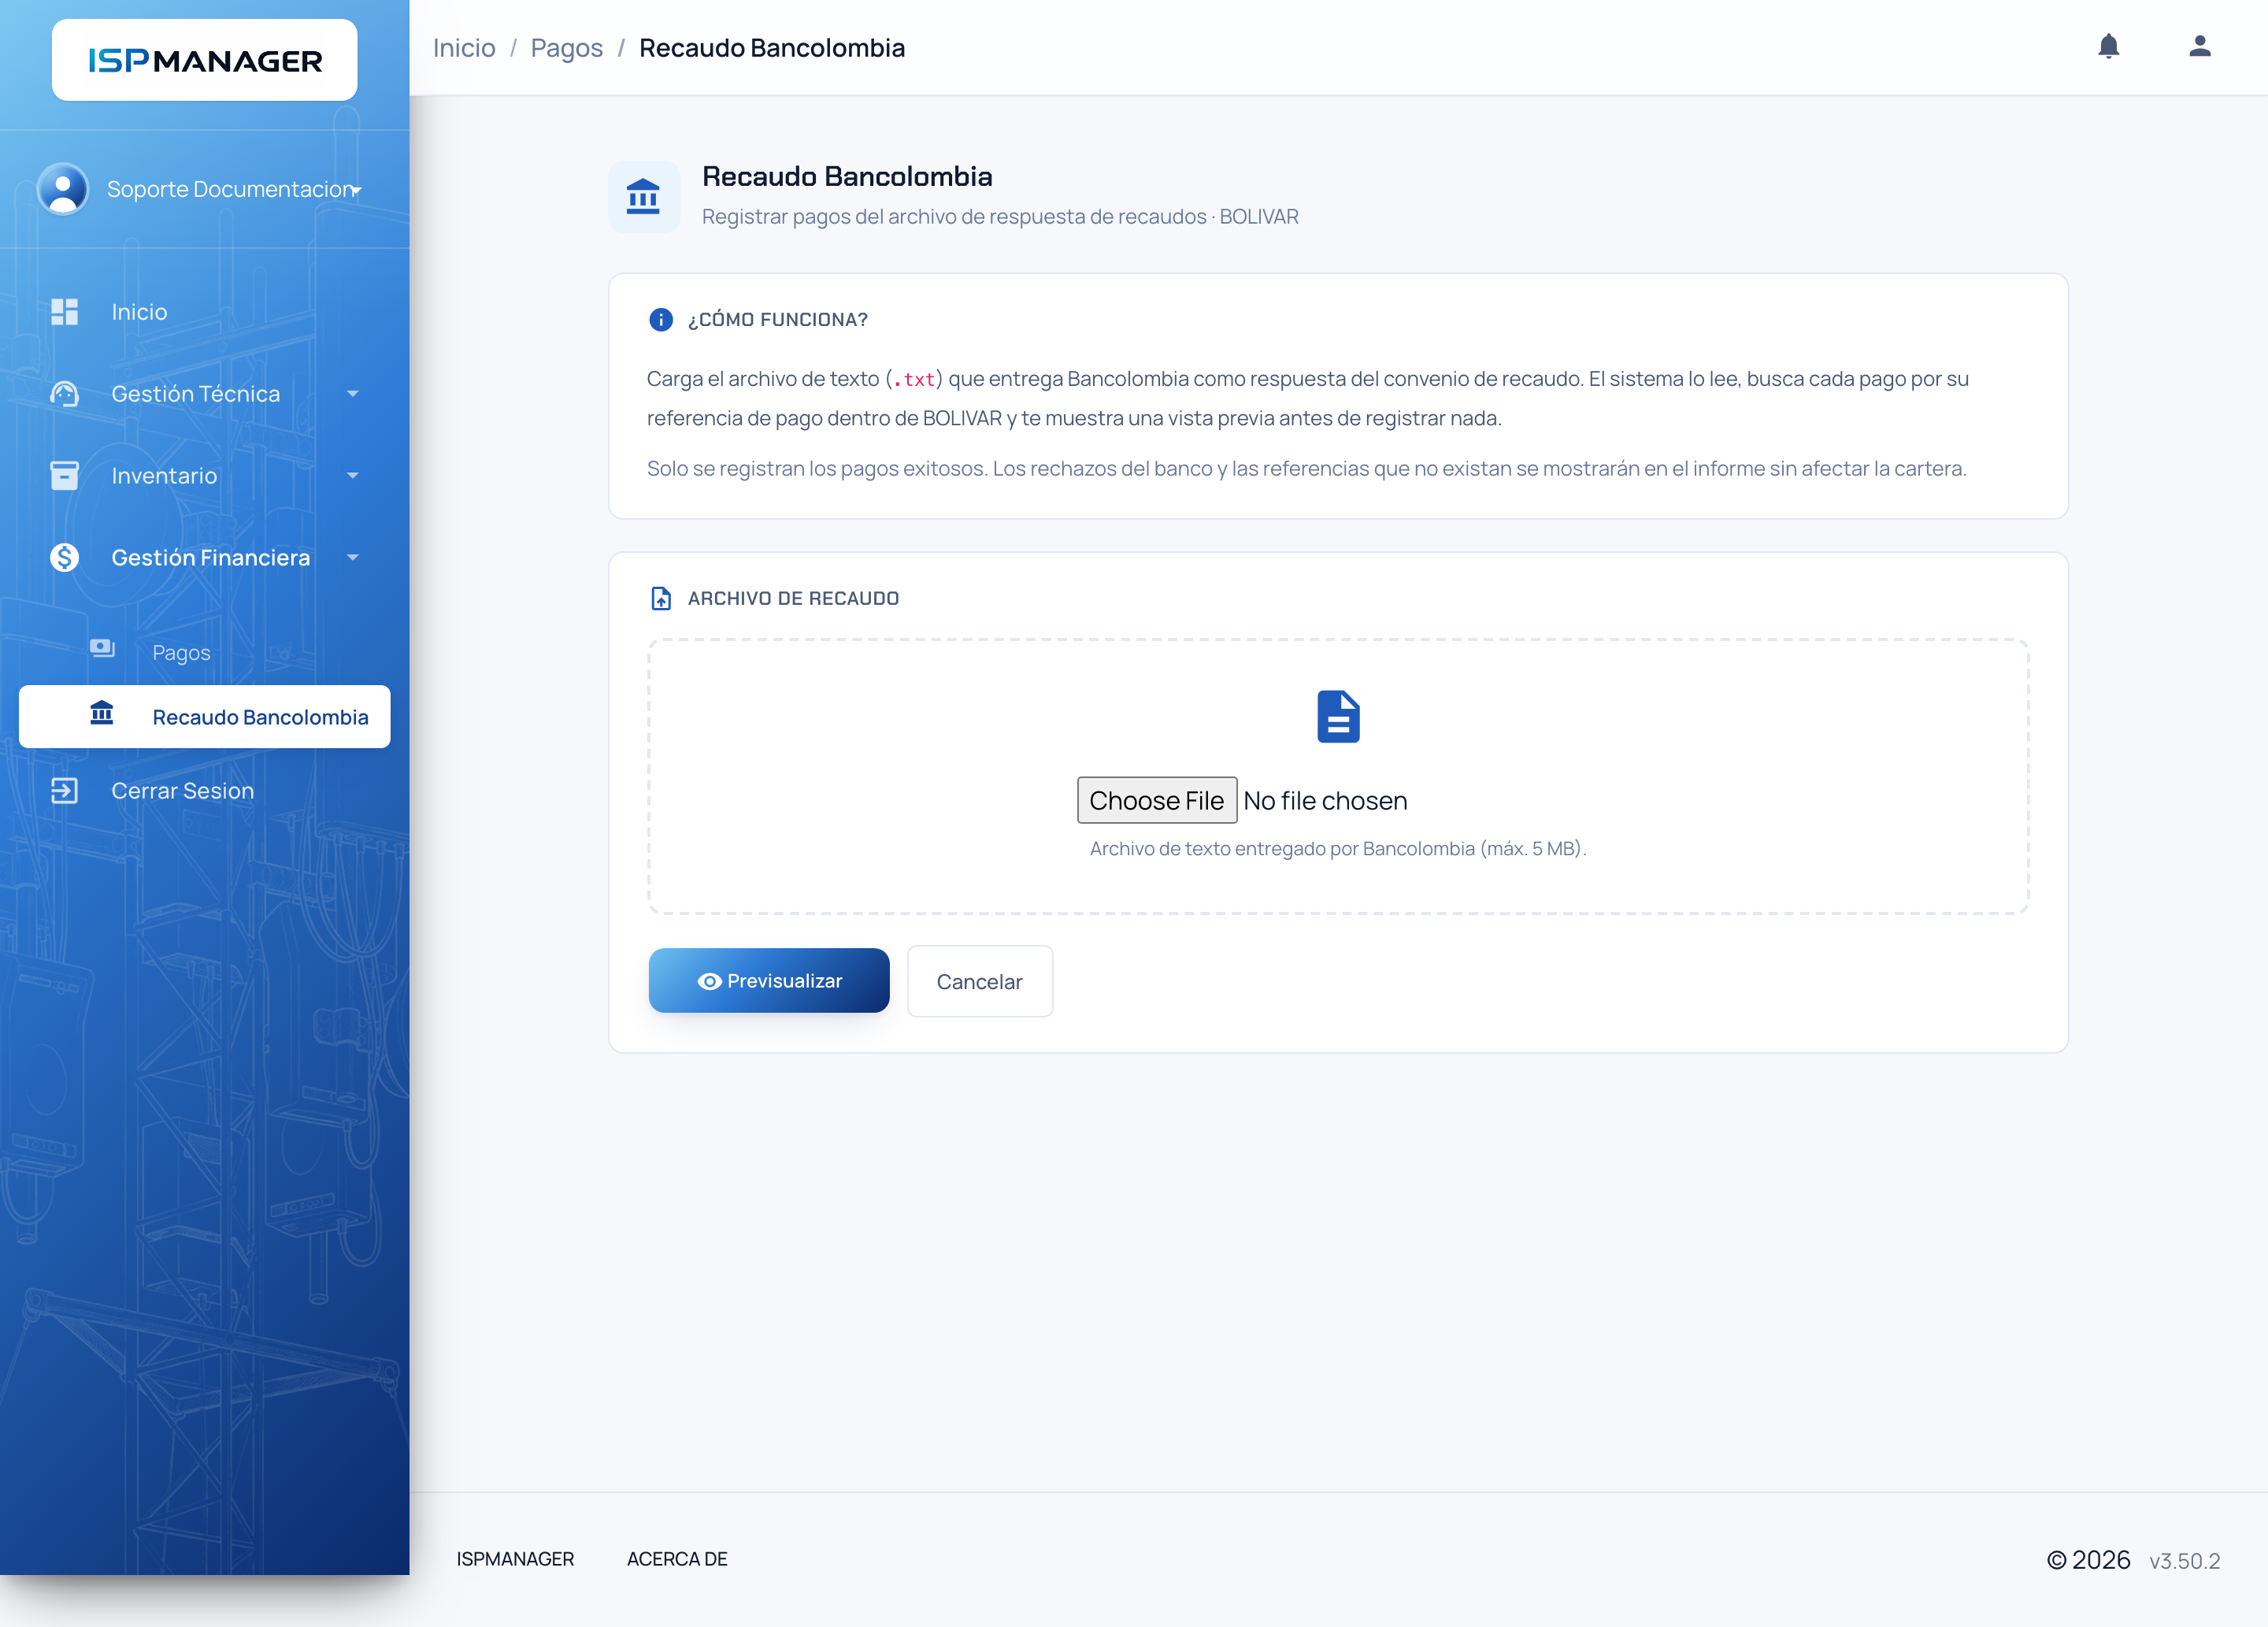Click the 'Registrar pagos del archivo' subtitle

point(1000,217)
